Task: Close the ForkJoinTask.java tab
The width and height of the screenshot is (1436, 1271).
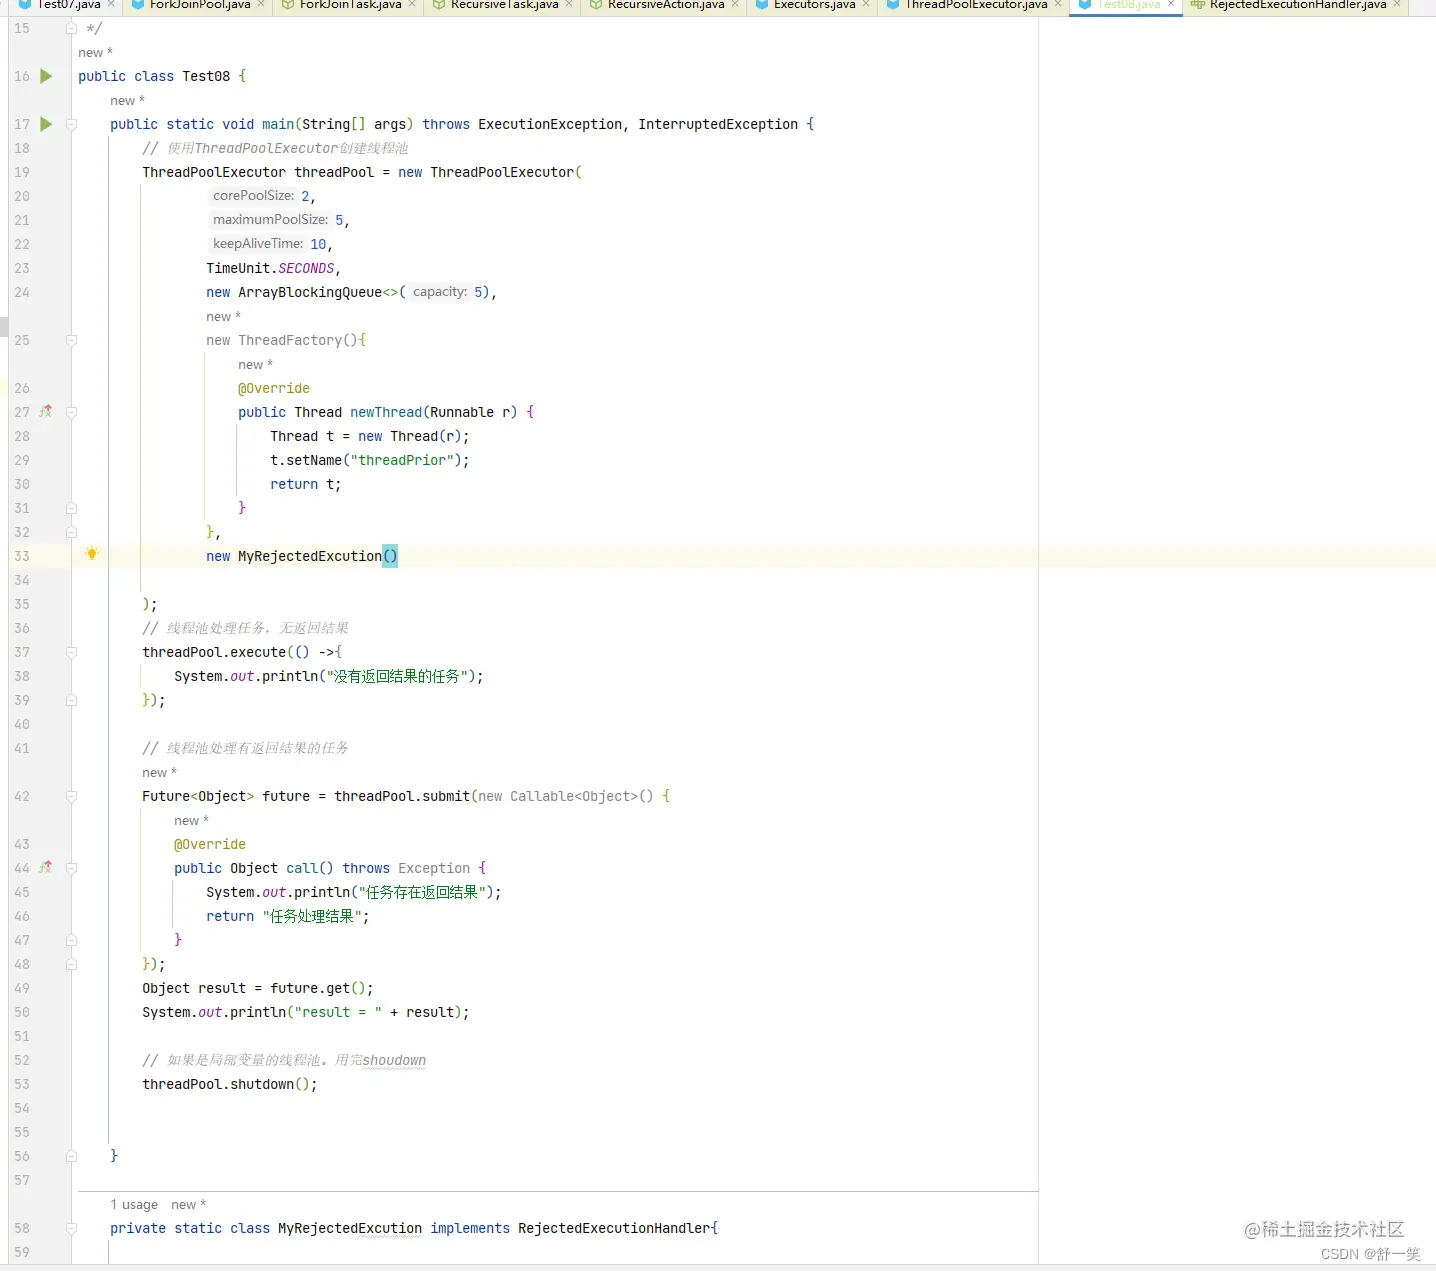Action: click(412, 5)
